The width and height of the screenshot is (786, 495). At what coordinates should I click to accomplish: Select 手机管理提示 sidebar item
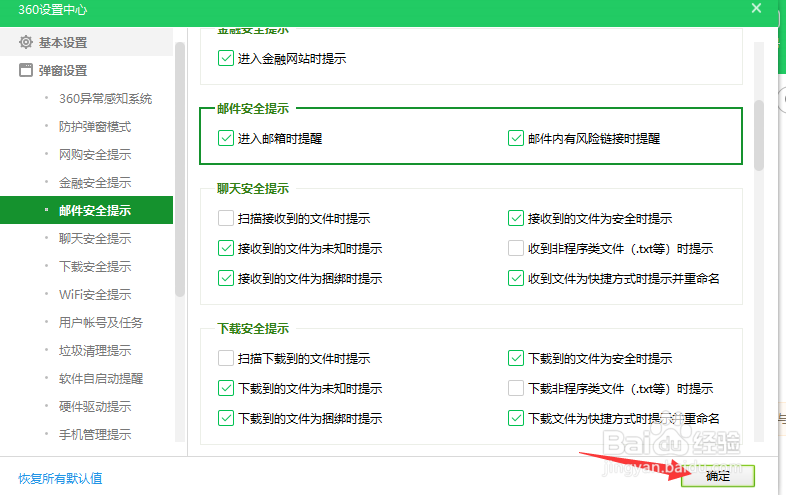[95, 434]
